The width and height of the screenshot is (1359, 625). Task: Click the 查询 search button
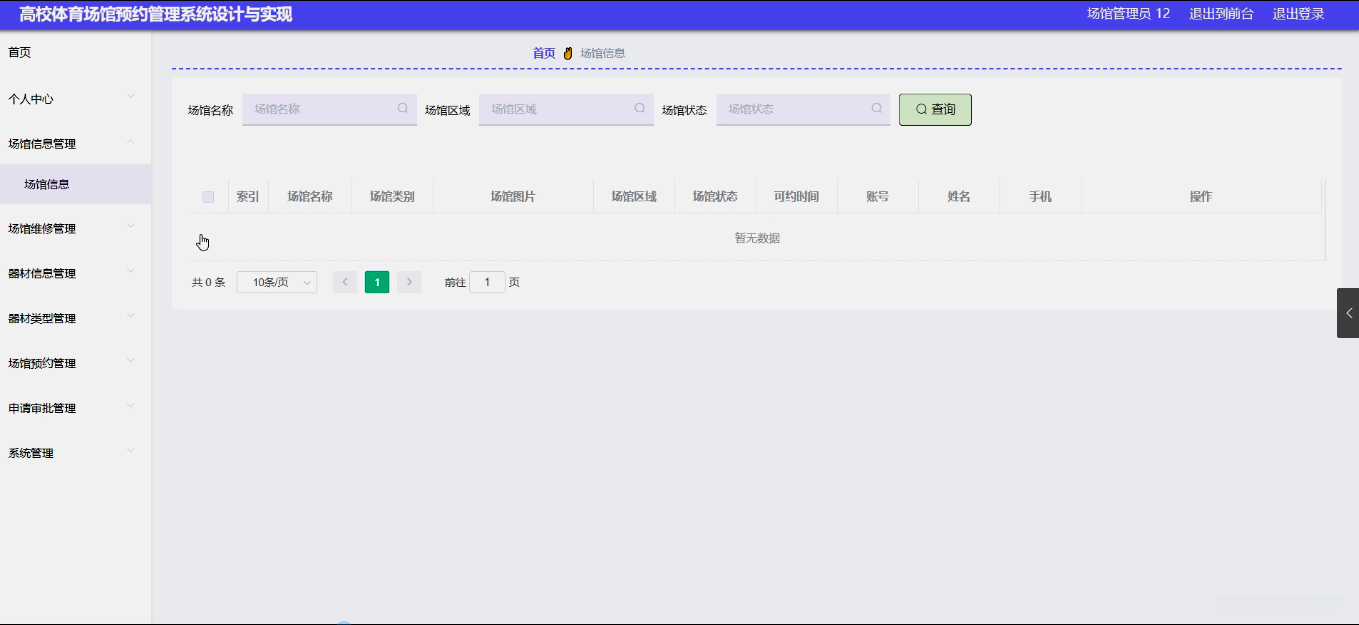[935, 109]
